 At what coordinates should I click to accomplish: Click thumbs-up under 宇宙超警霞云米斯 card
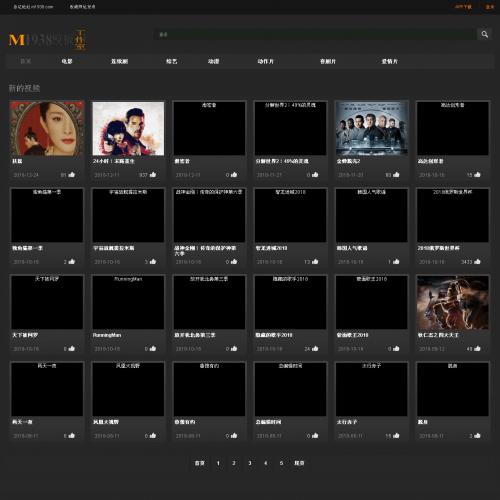153,261
